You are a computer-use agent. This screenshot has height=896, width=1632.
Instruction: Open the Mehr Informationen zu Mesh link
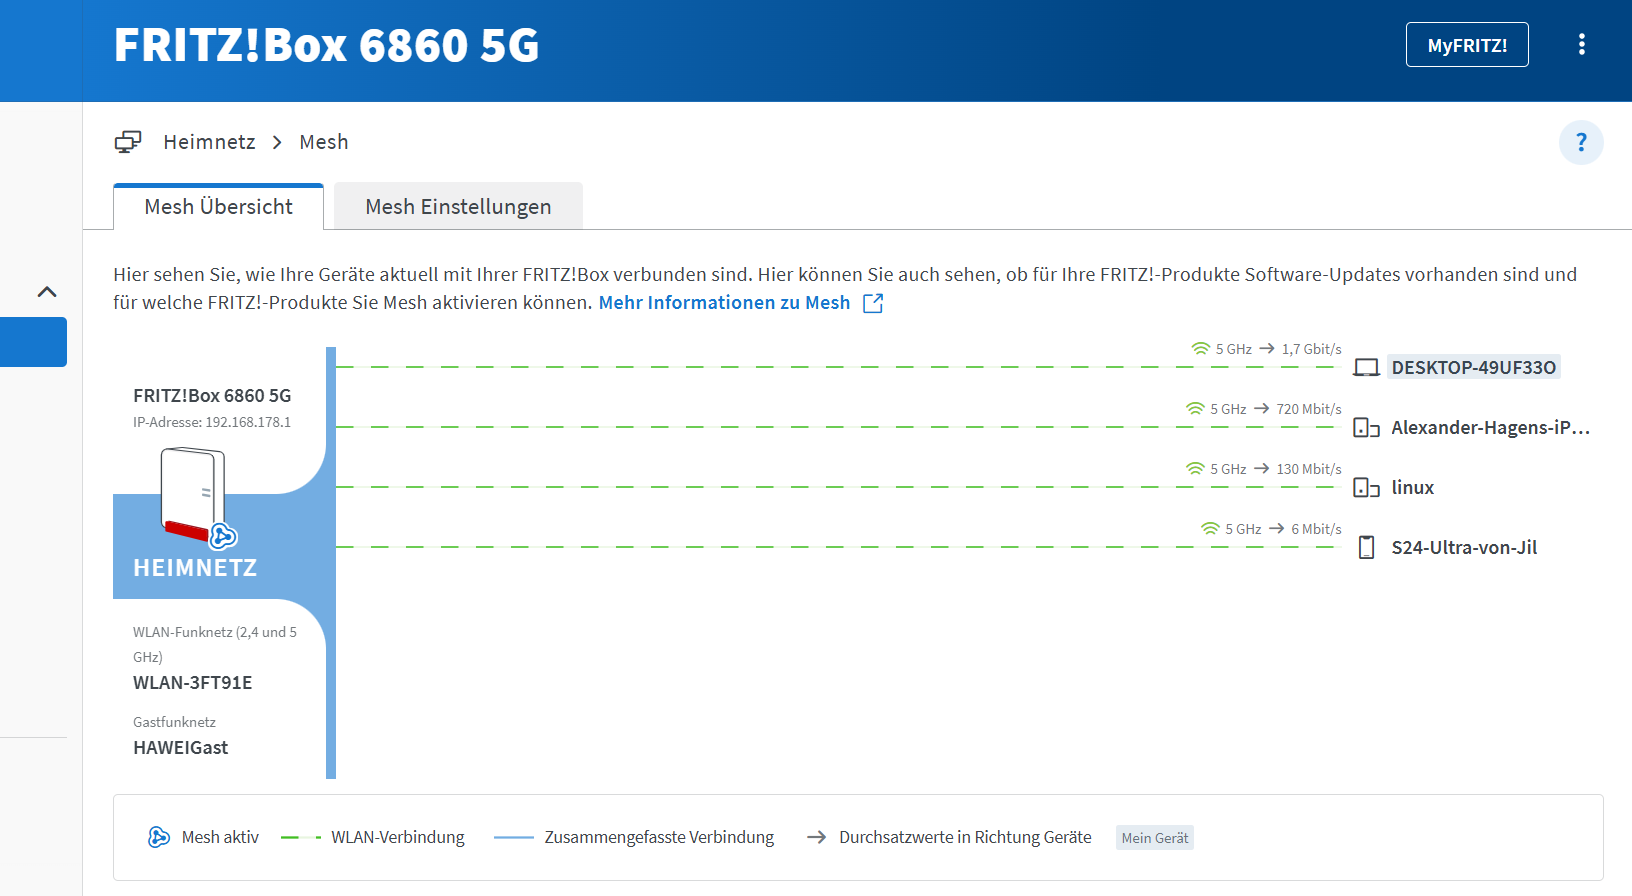[x=724, y=303]
